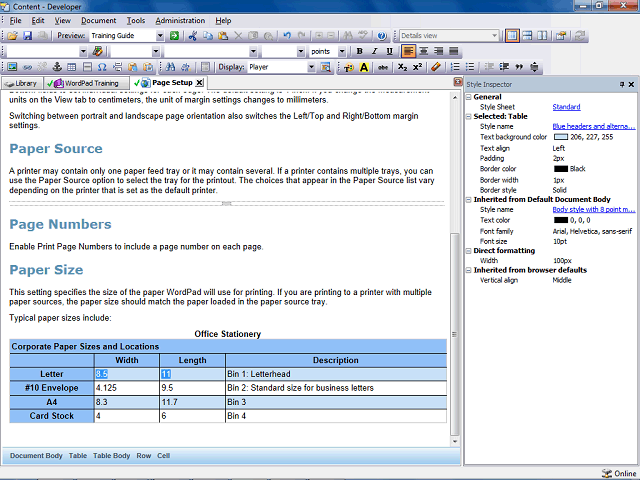Click the increase indent icon
This screenshot has width=640, height=480.
[504, 67]
